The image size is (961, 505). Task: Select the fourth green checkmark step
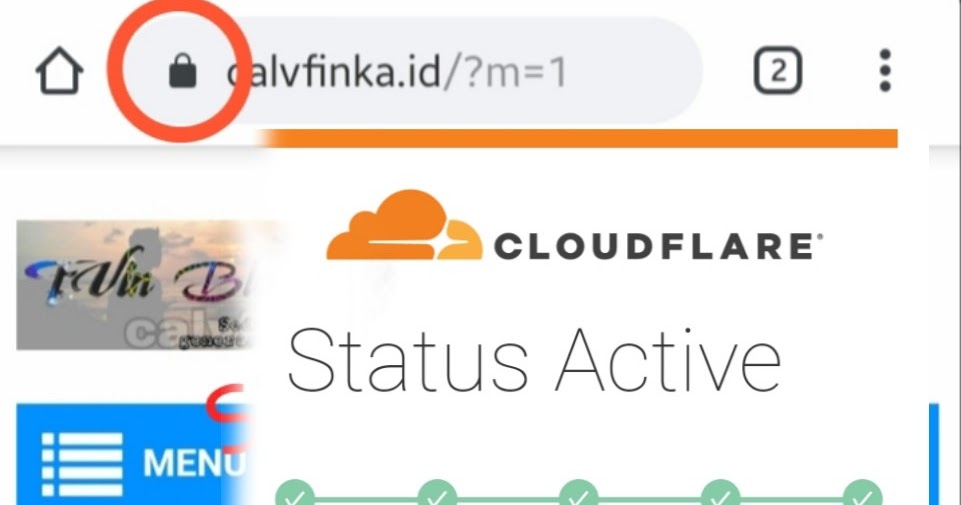(721, 493)
